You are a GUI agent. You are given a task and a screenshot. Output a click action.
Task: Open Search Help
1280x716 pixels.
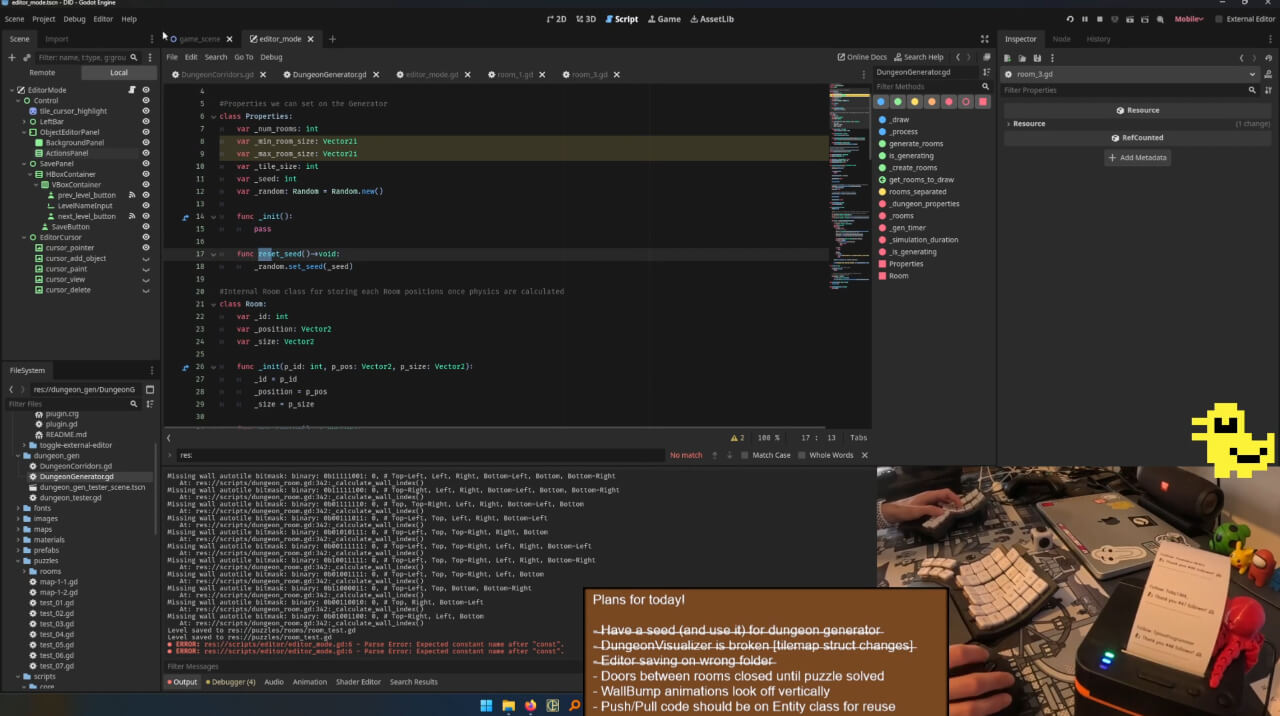(918, 57)
